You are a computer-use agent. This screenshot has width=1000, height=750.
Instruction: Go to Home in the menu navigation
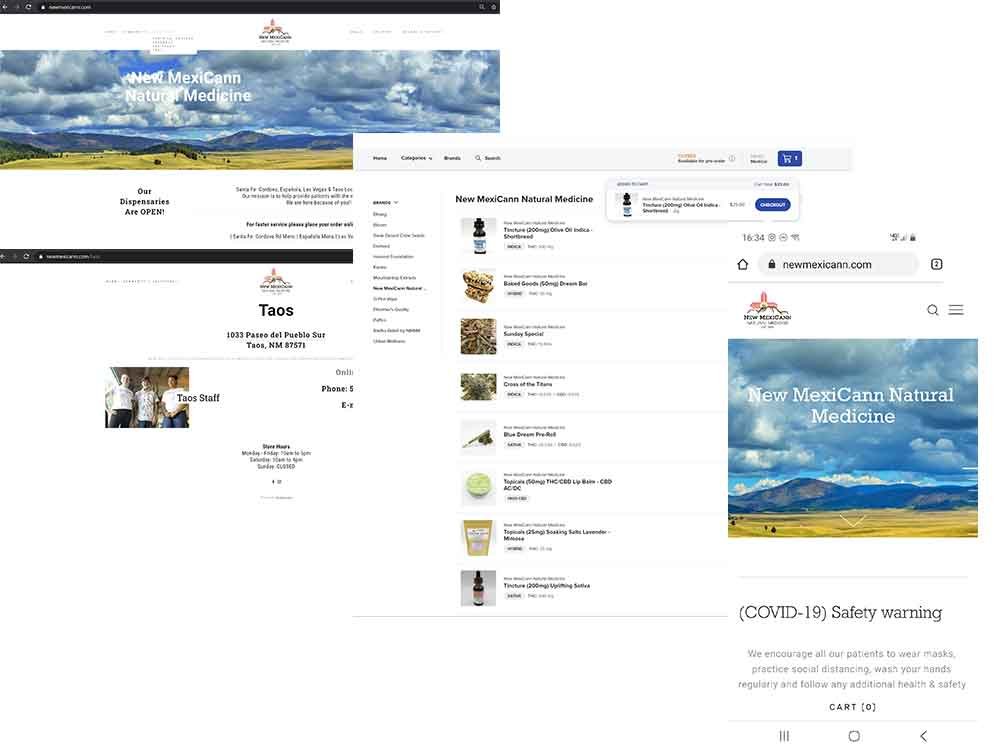coord(380,158)
